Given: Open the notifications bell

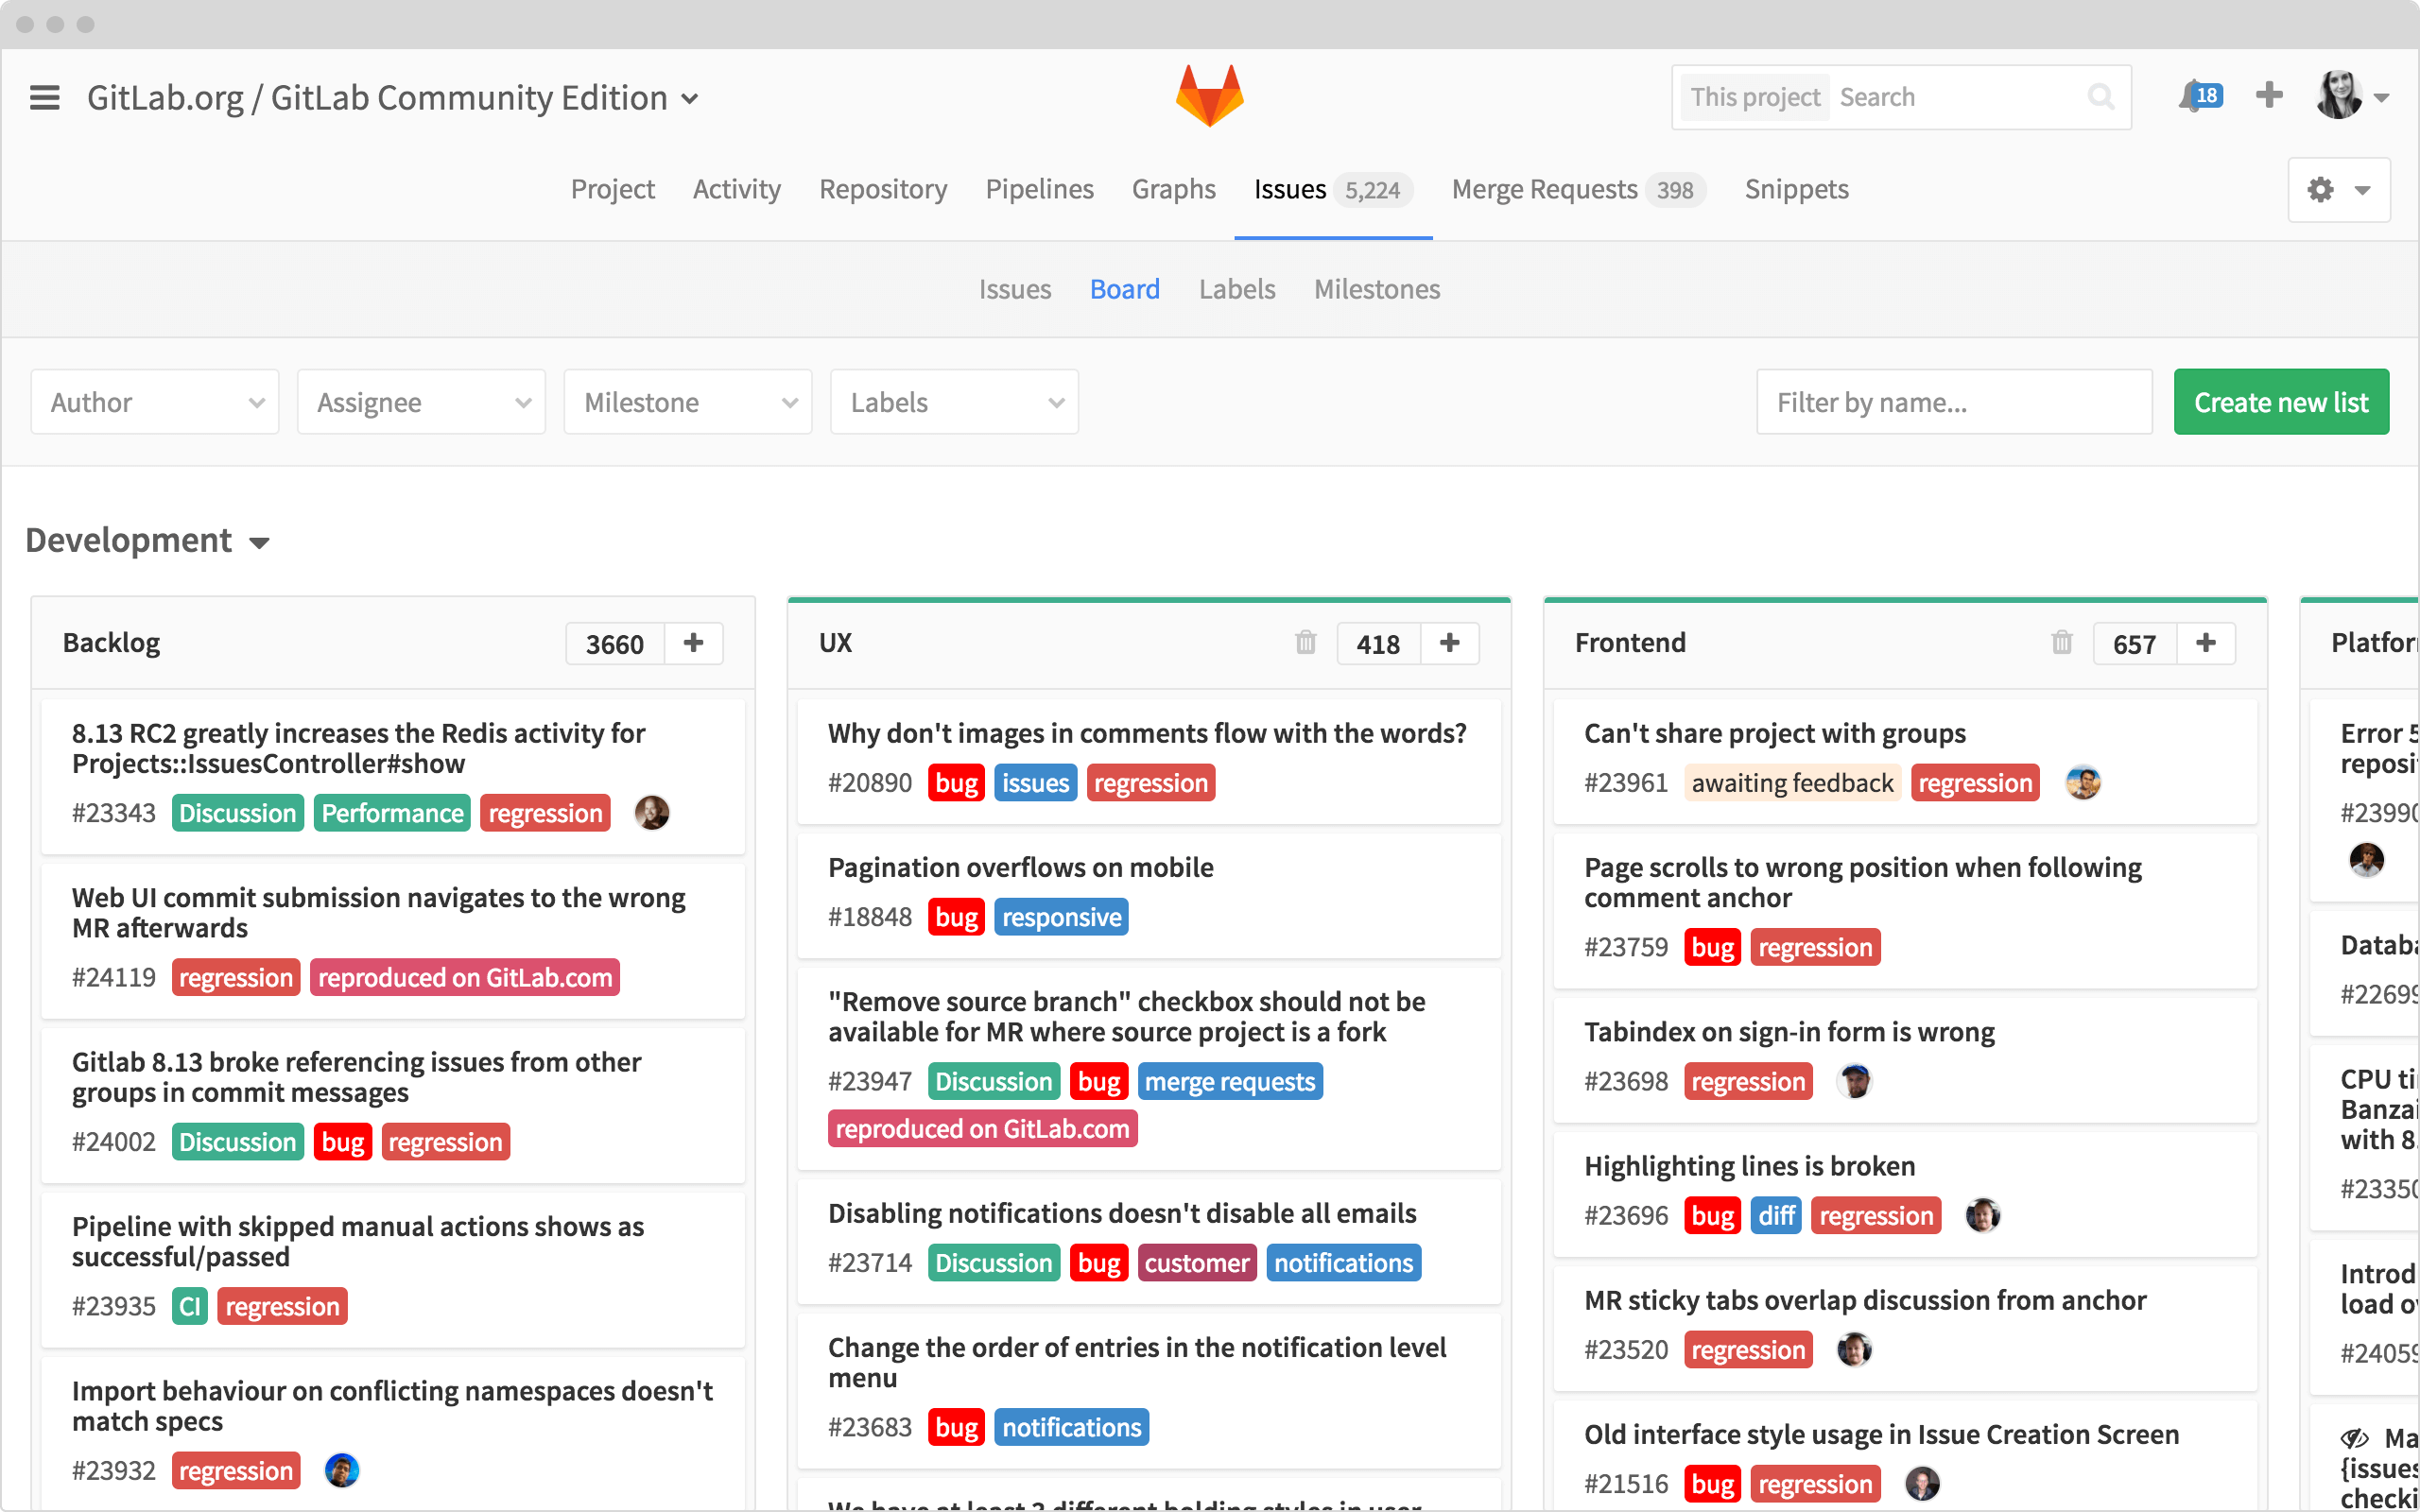Looking at the screenshot, I should [x=2196, y=95].
